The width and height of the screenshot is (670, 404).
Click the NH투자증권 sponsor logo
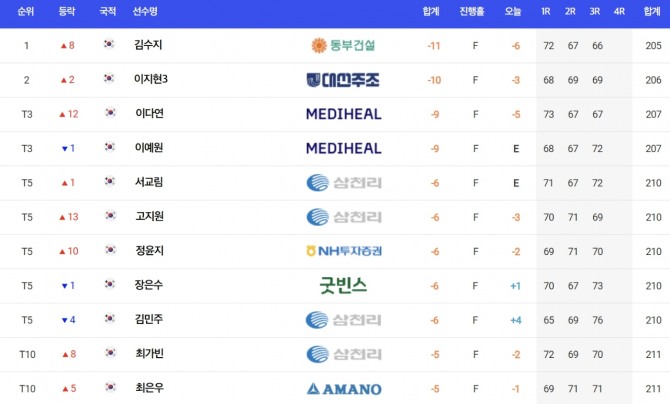pyautogui.click(x=344, y=251)
